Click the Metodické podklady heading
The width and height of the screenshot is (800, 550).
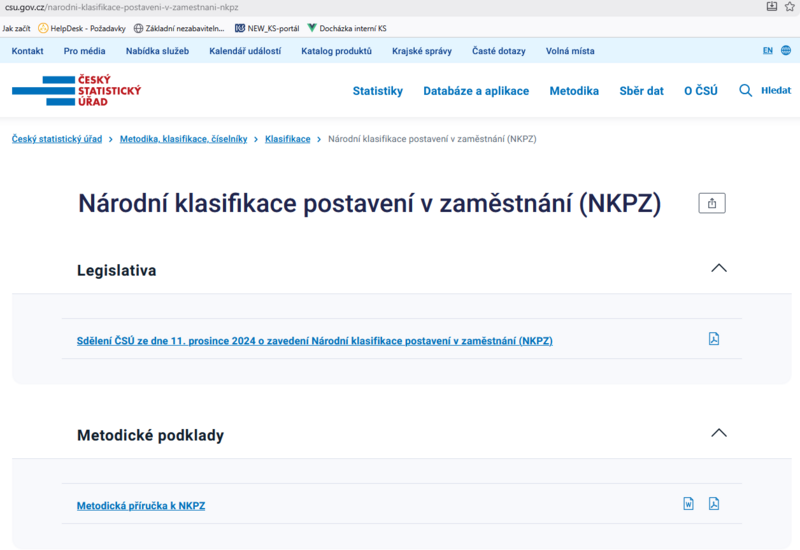pyautogui.click(x=151, y=435)
